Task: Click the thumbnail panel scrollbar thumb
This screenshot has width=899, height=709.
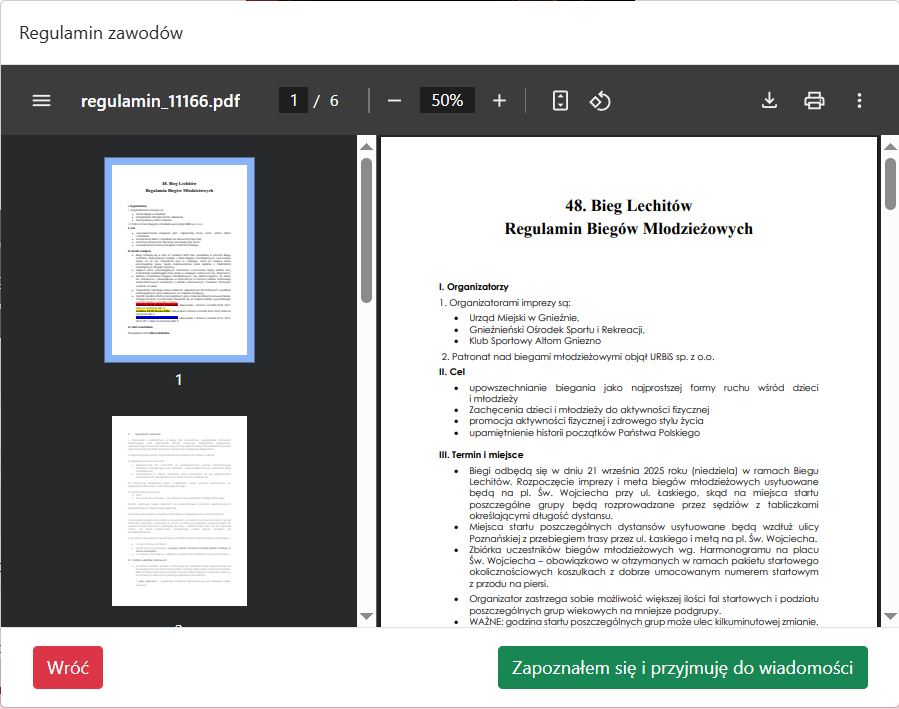Action: tap(366, 230)
